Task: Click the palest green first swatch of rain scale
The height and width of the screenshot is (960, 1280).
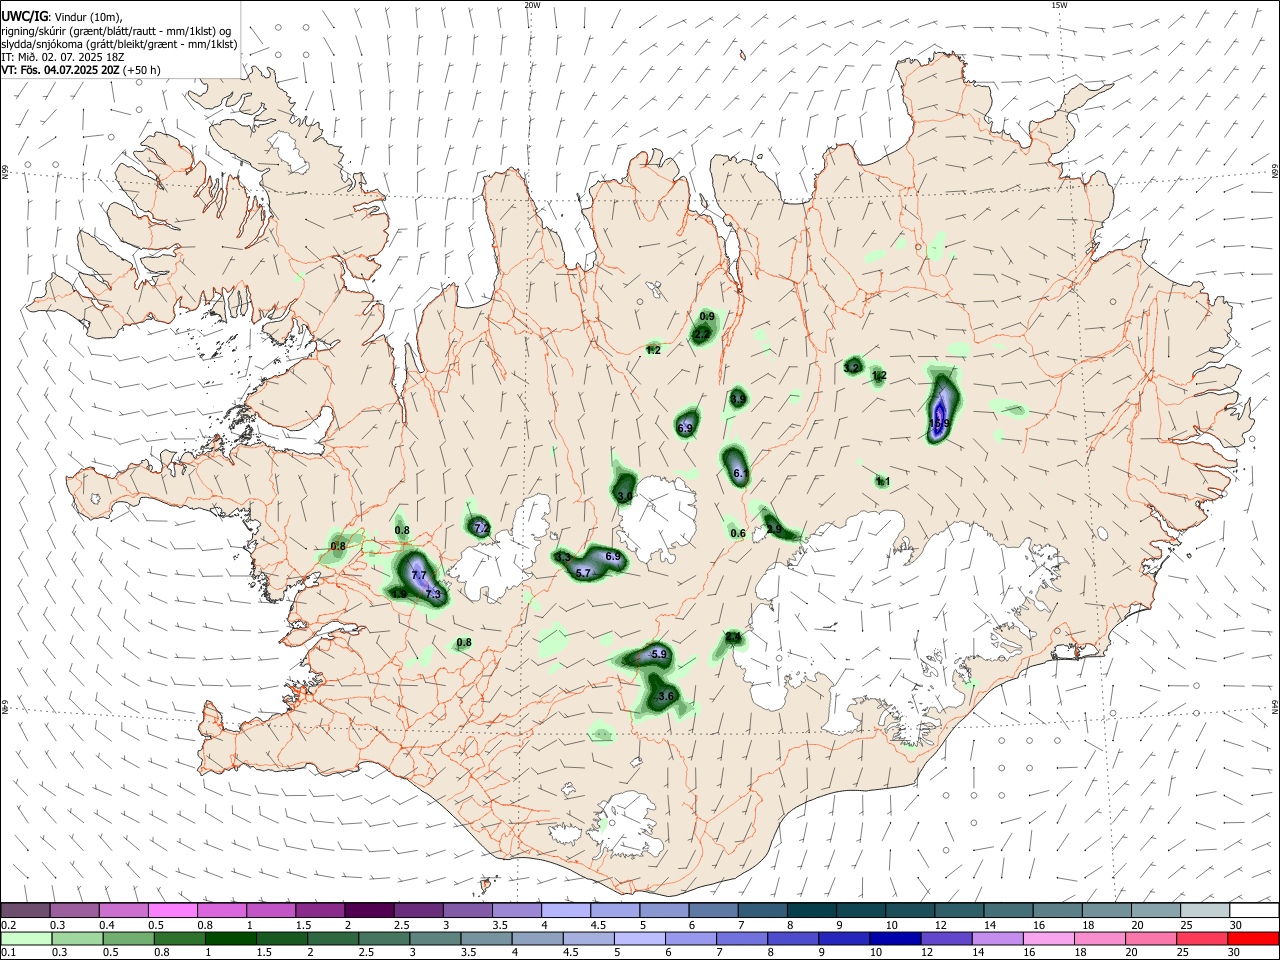Action: (x=26, y=939)
